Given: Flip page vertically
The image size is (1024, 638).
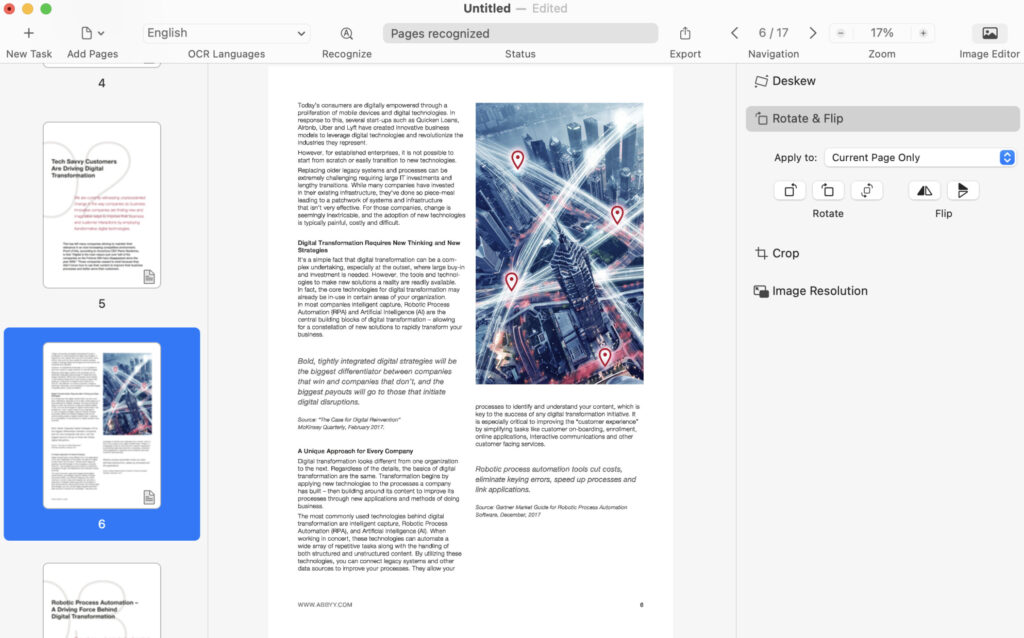Looking at the screenshot, I should point(963,190).
